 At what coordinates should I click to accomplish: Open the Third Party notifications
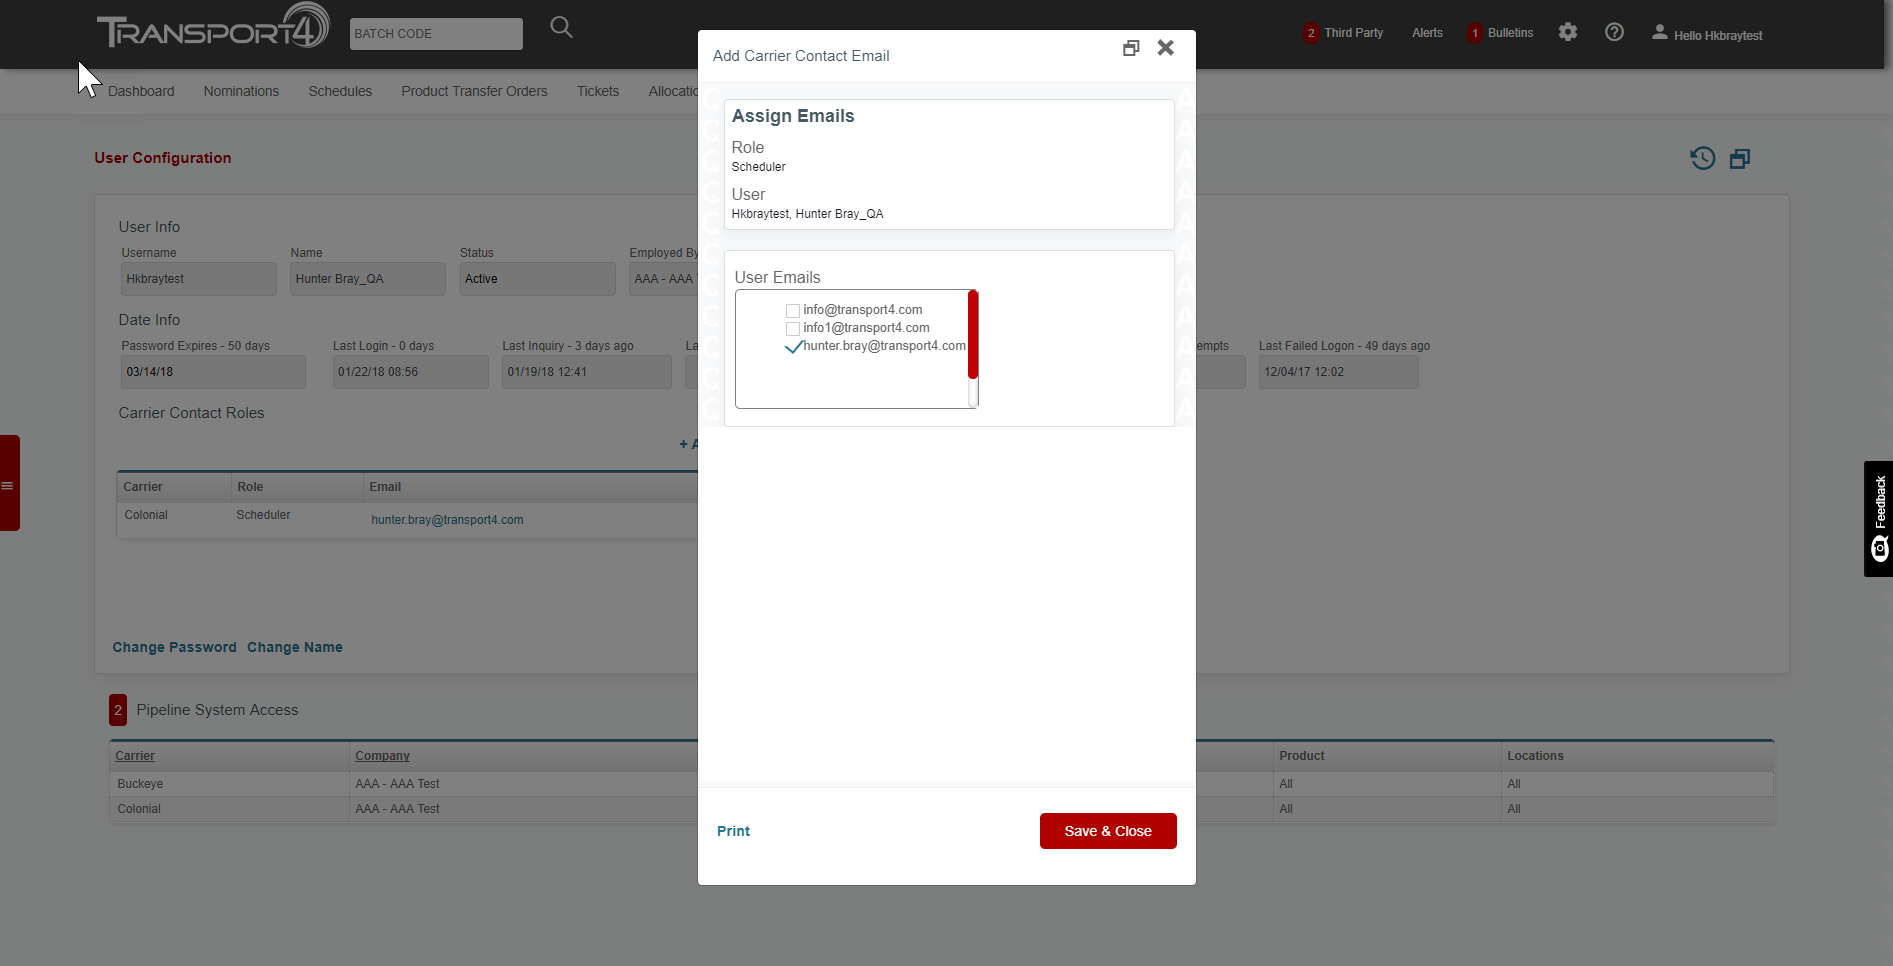point(1343,33)
